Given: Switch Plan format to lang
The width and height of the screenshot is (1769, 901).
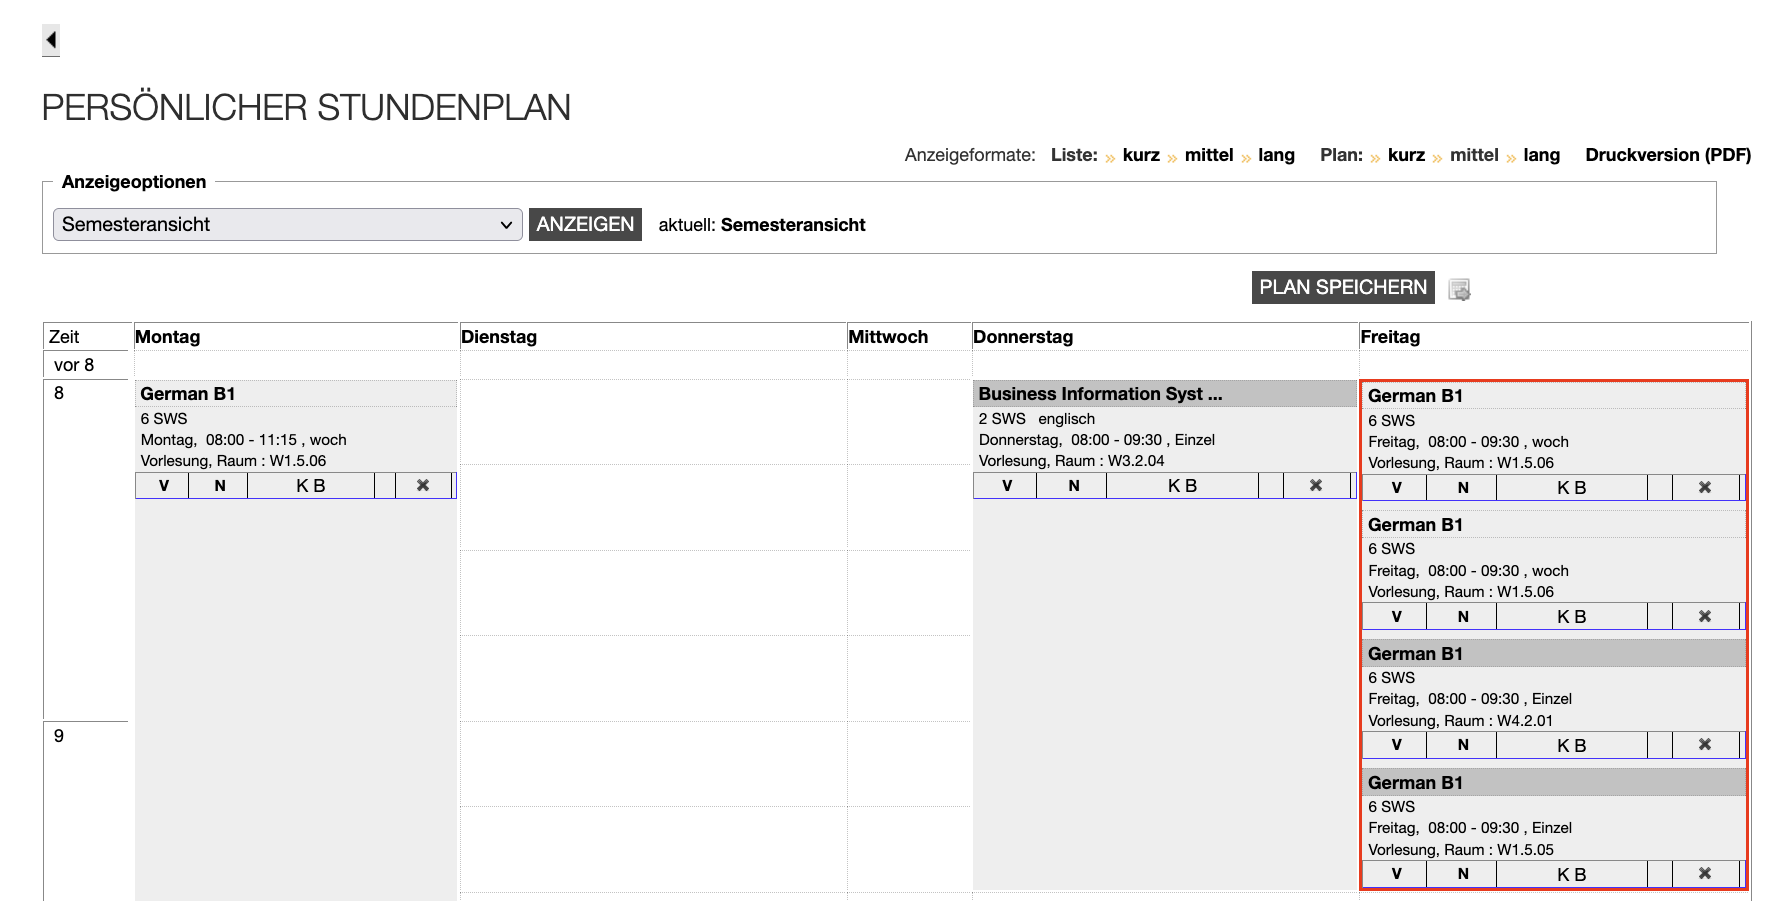Looking at the screenshot, I should 1543,155.
